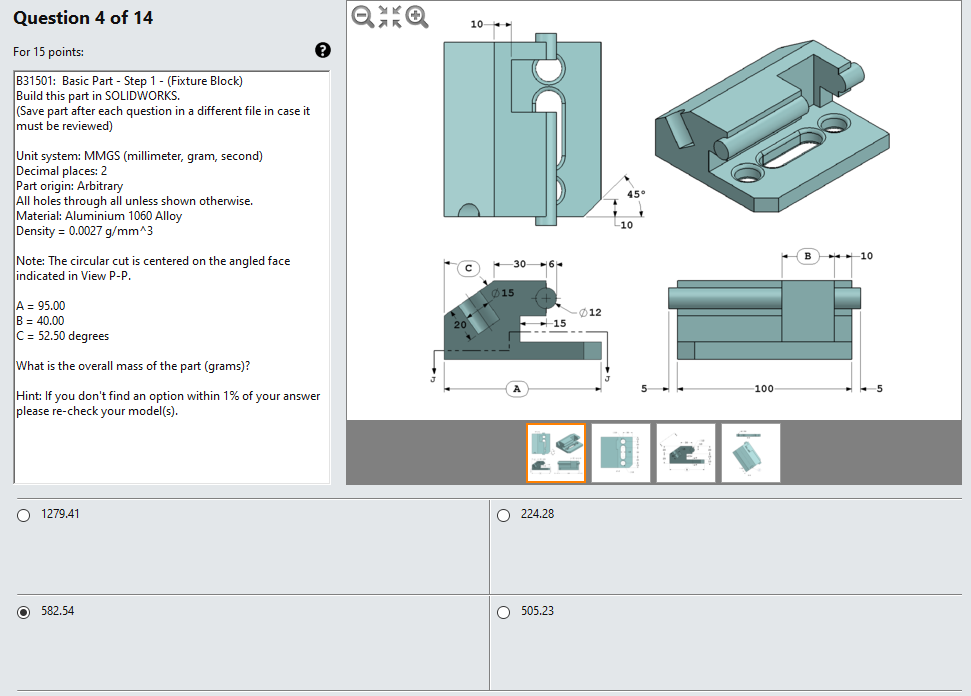Open the black help question-mark icon

pos(322,50)
